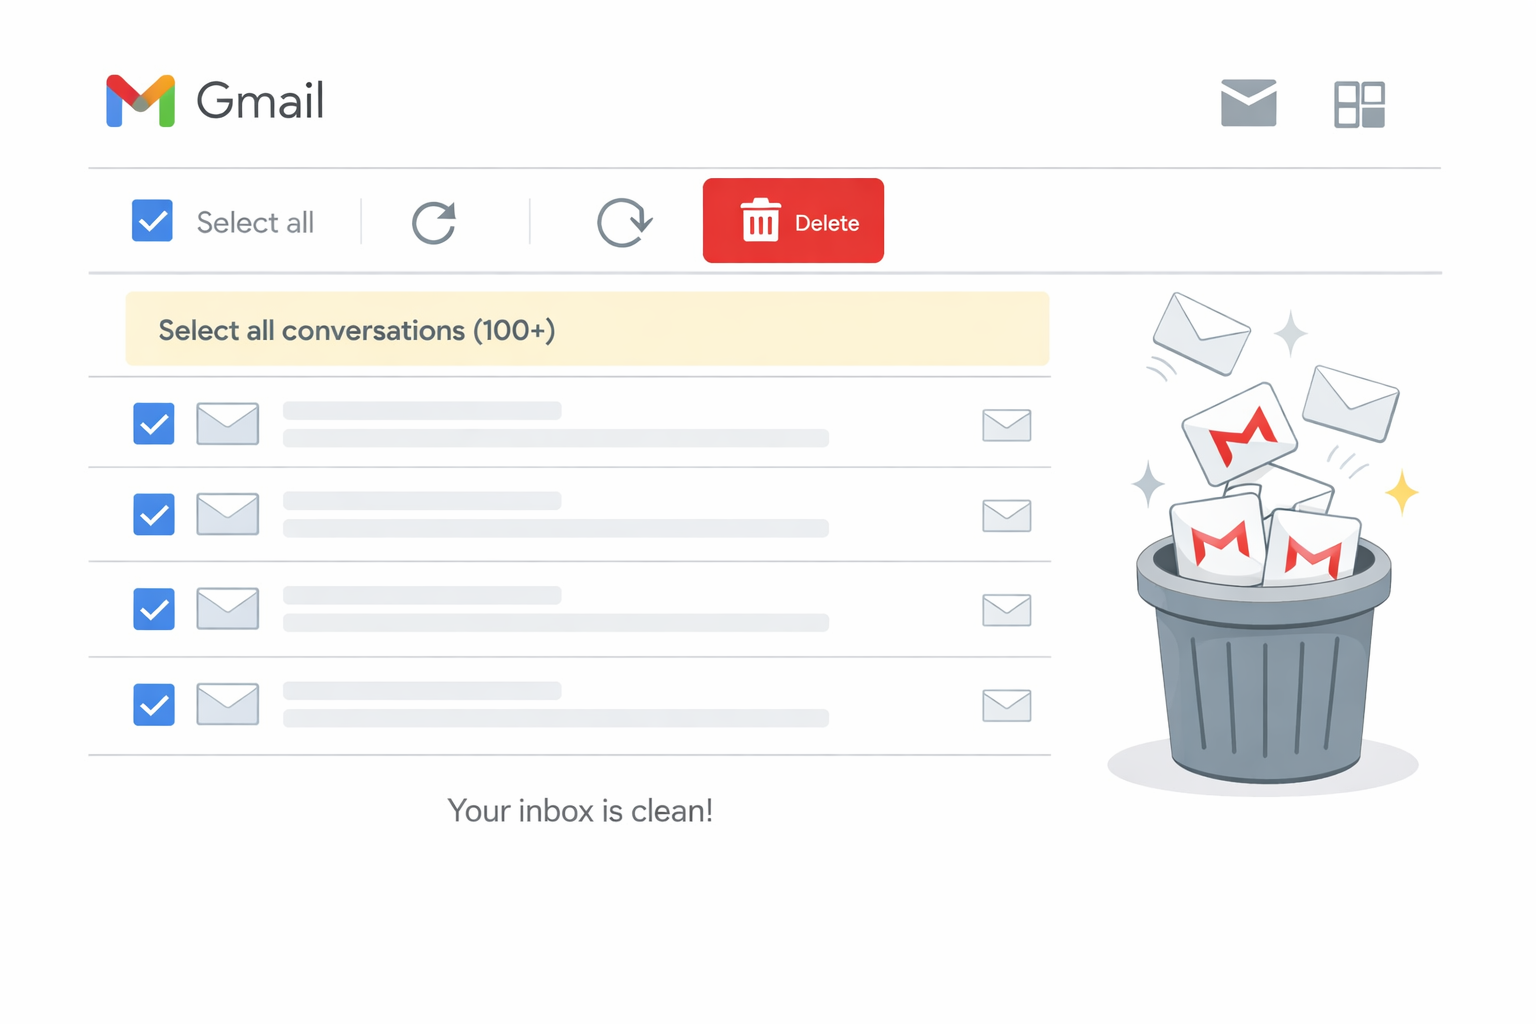Image resolution: width=1536 pixels, height=1024 pixels.
Task: Uncheck the checkbox on the last email row
Action: [x=153, y=705]
